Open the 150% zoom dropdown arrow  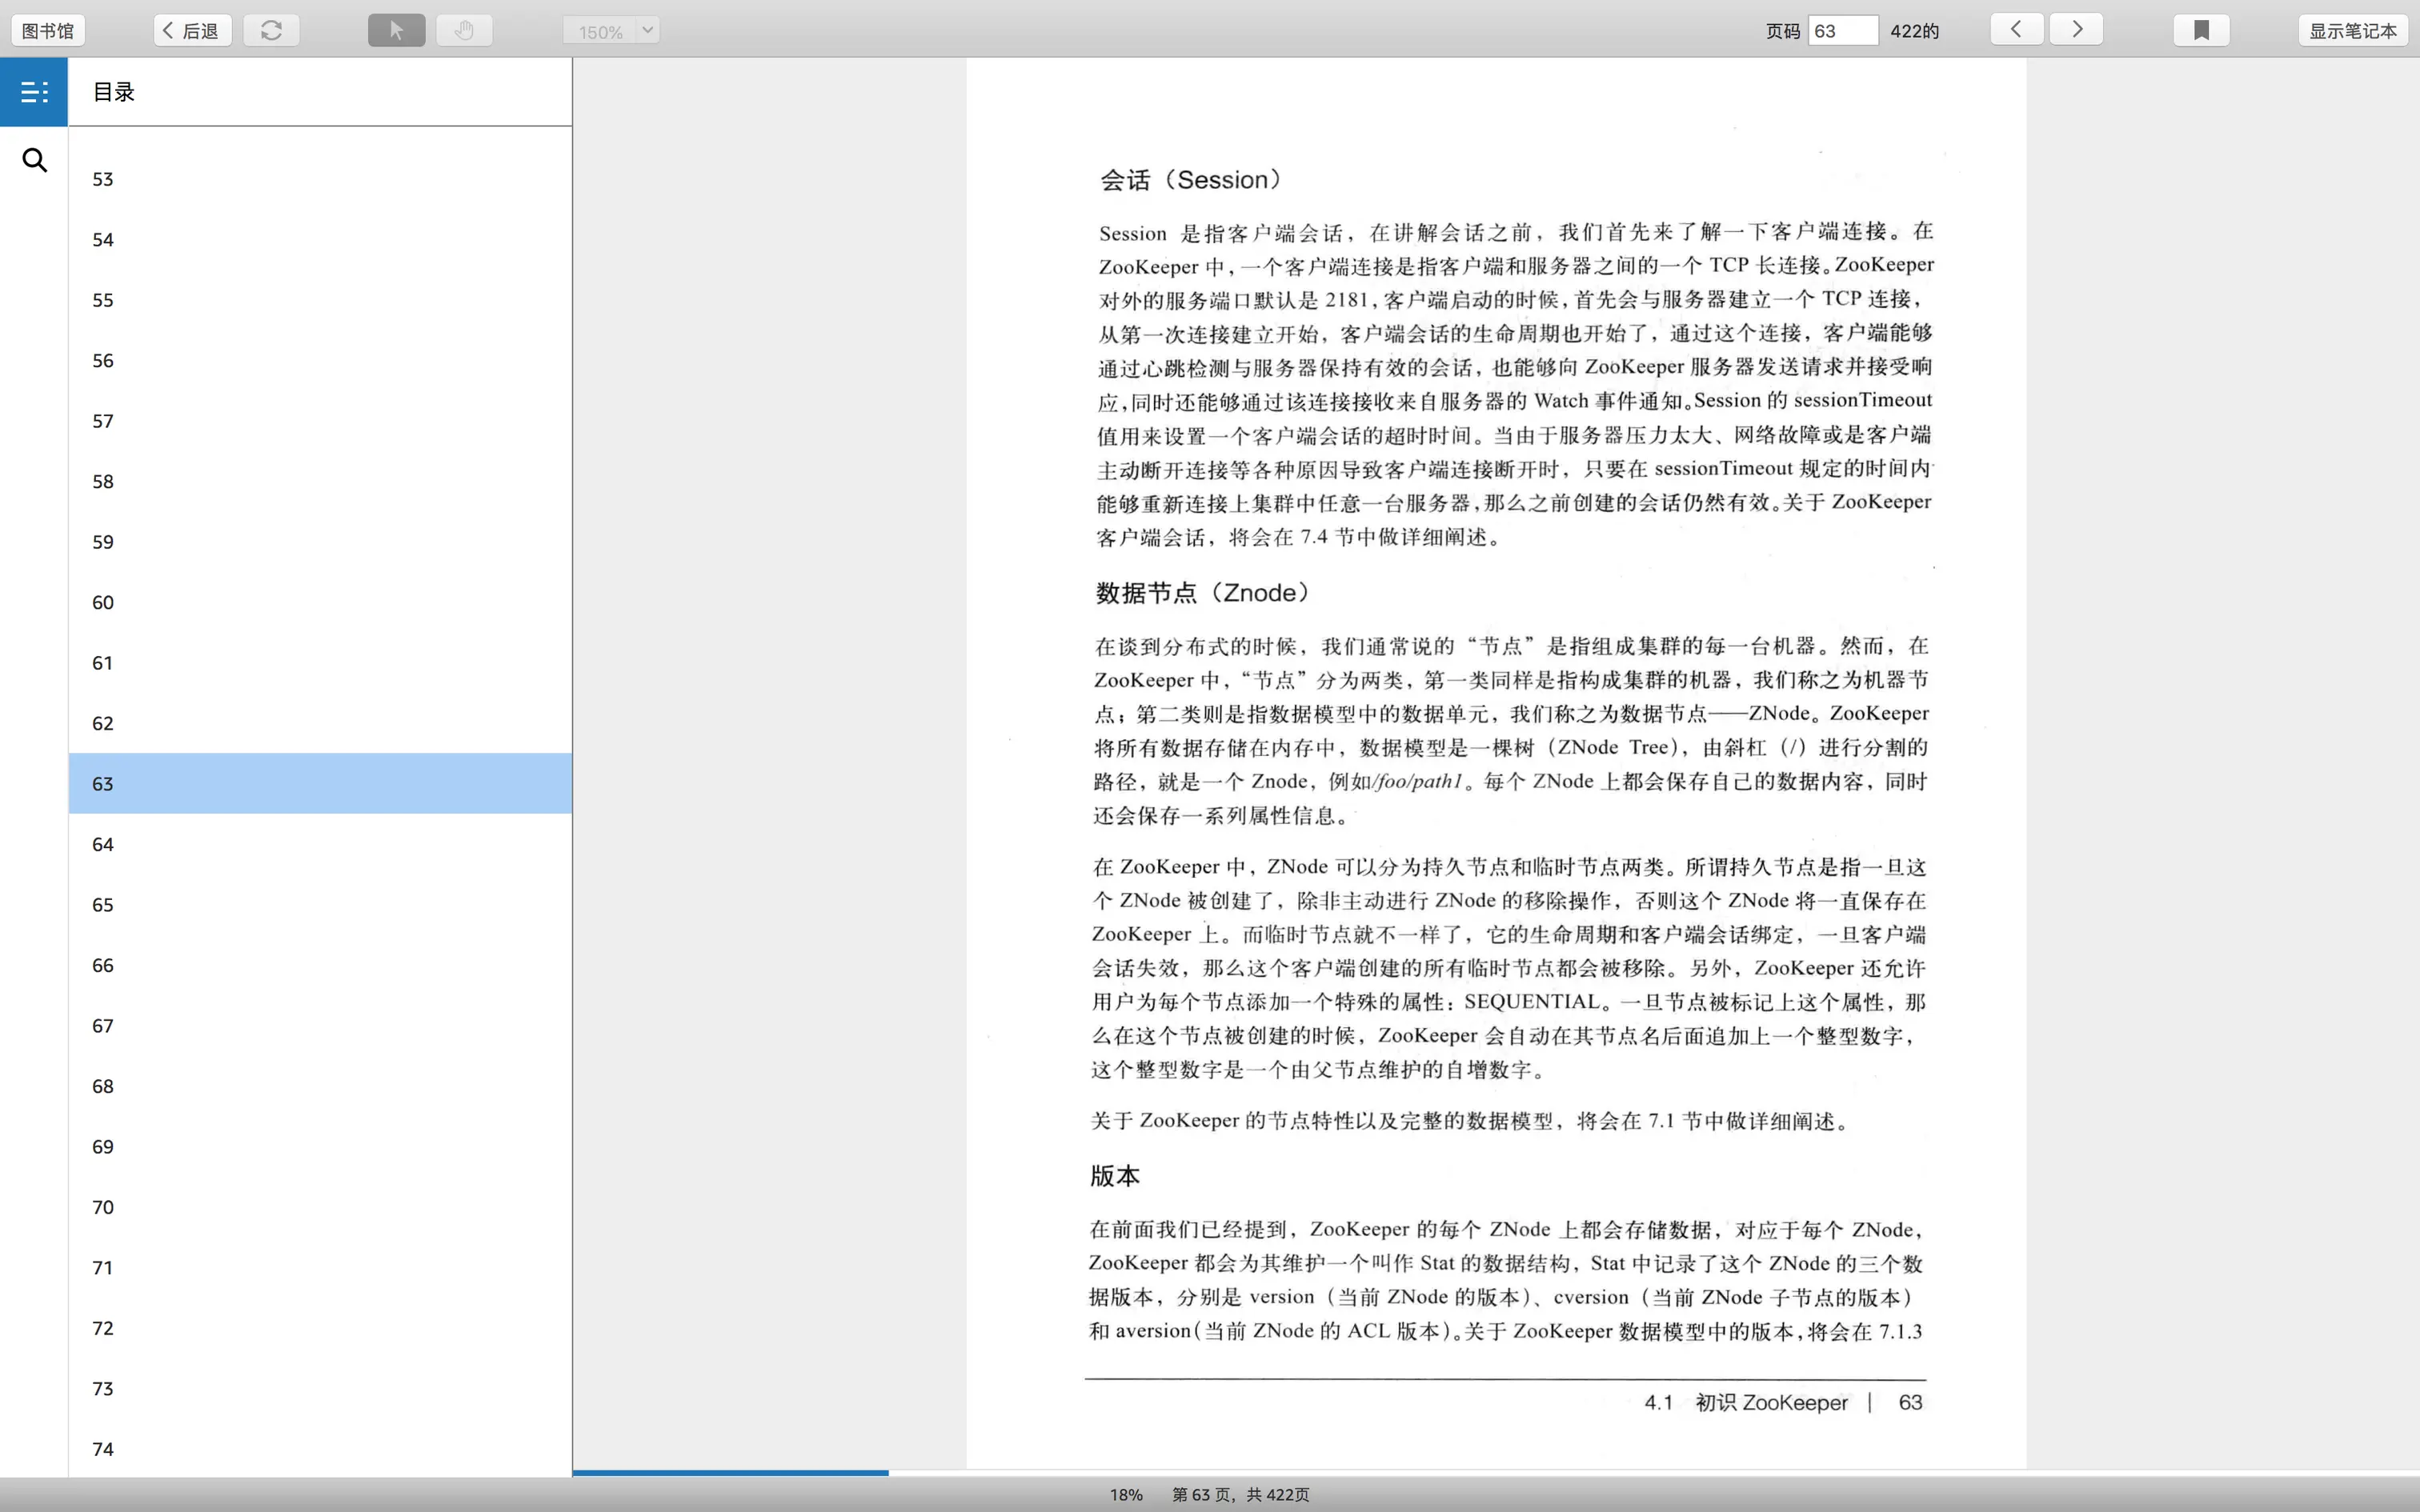pos(648,30)
